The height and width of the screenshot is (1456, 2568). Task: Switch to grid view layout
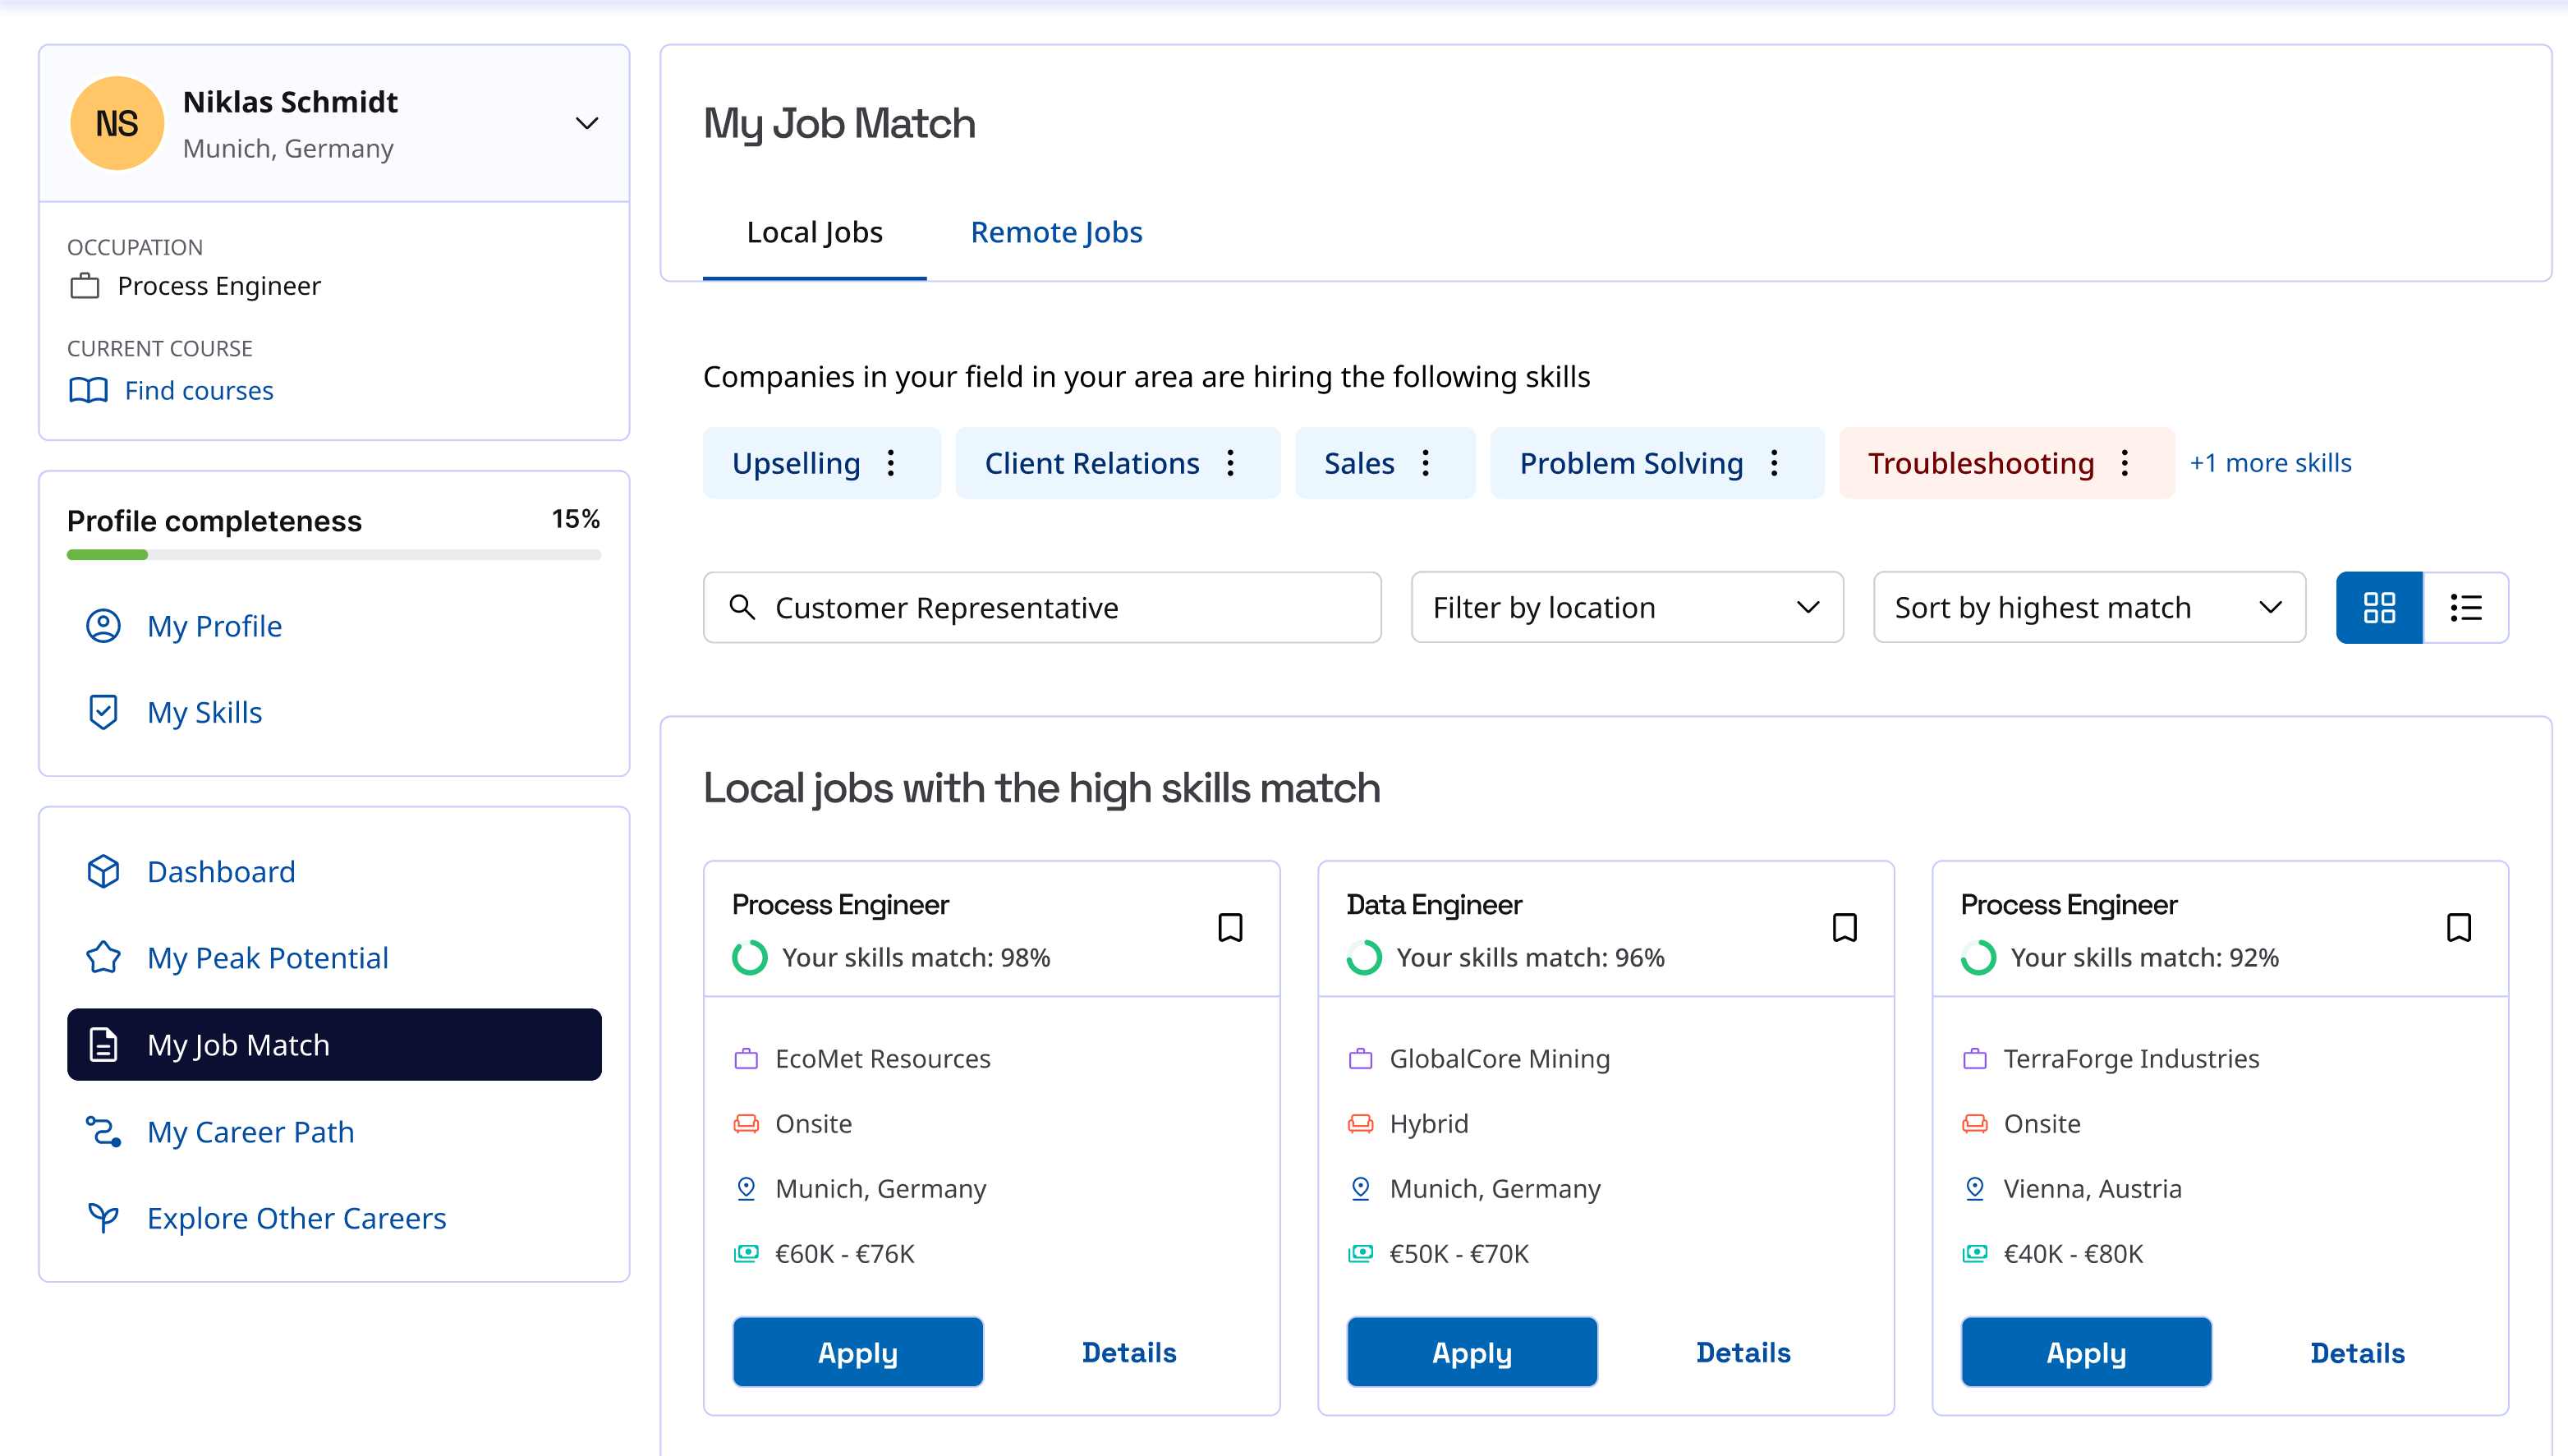2379,607
